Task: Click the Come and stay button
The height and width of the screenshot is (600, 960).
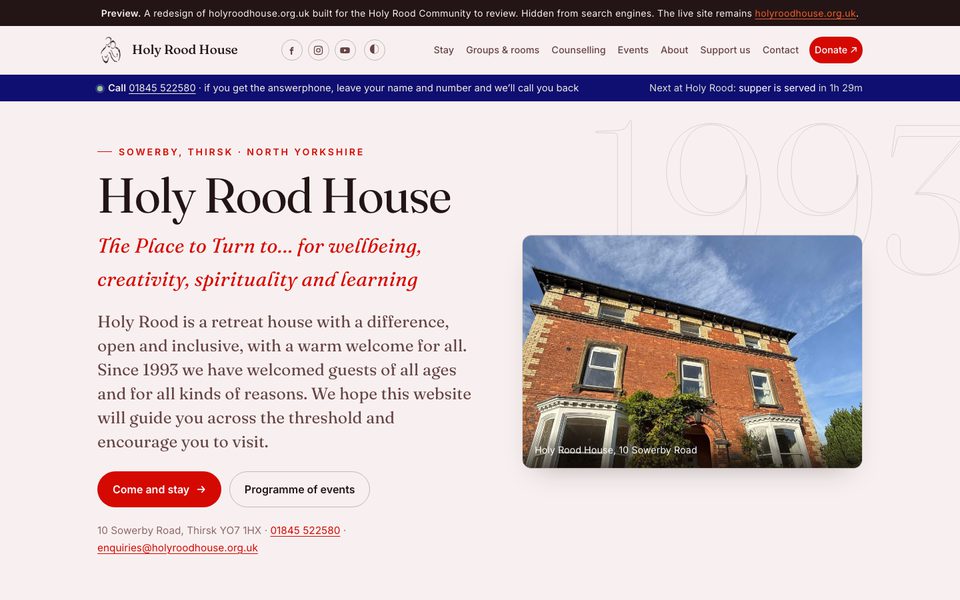Action: pos(159,489)
